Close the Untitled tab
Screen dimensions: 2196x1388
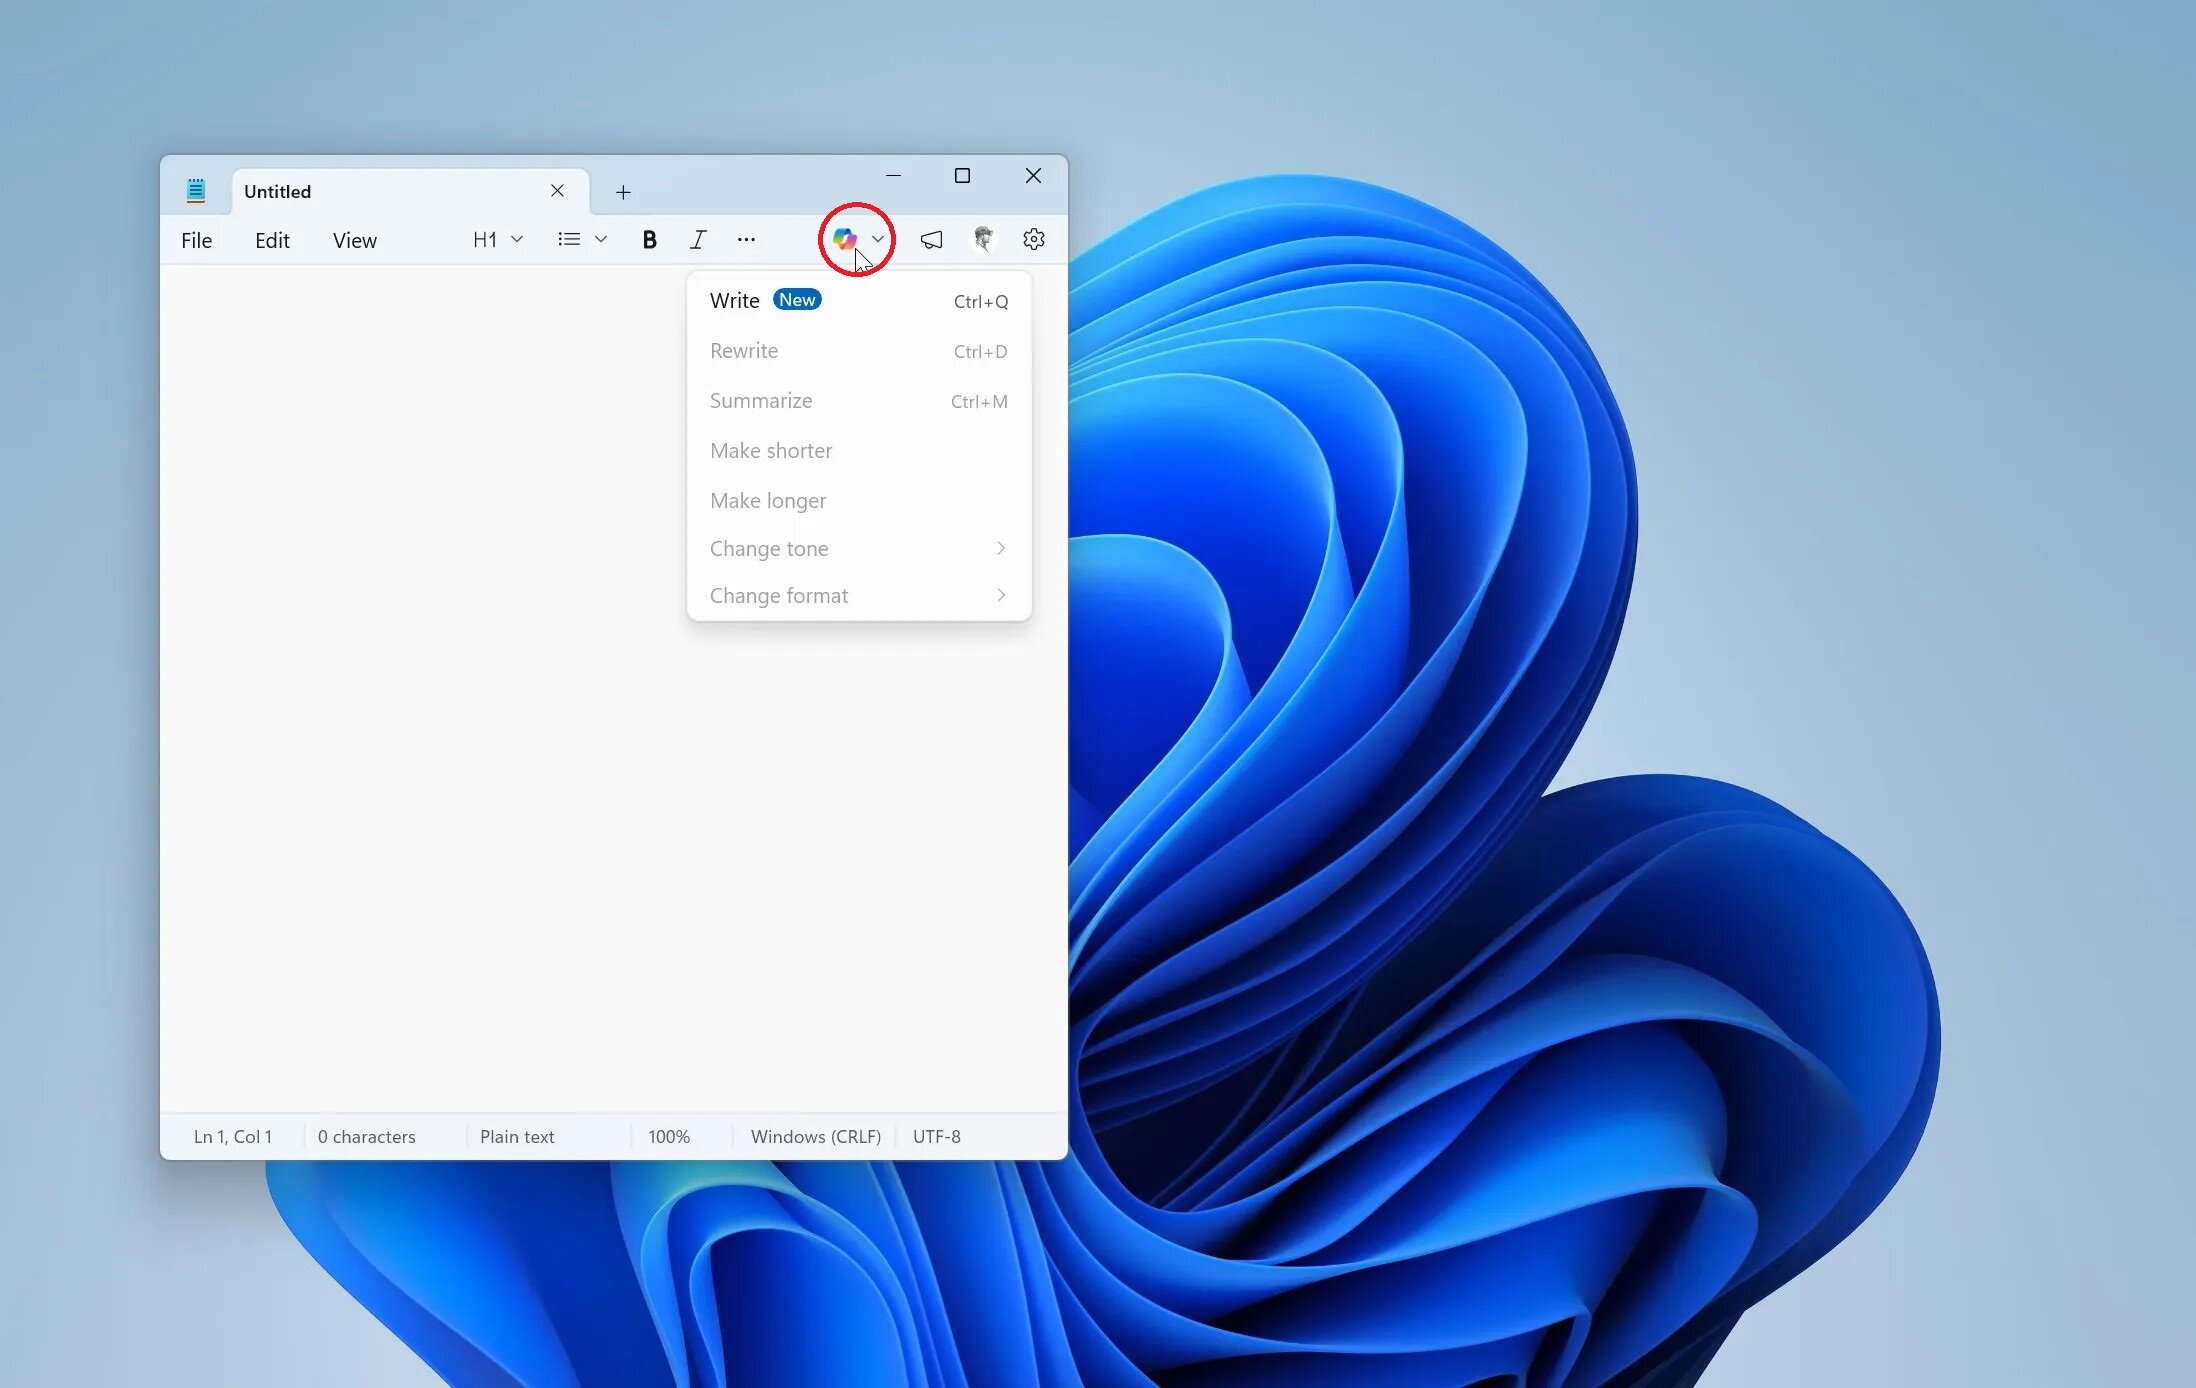click(557, 191)
